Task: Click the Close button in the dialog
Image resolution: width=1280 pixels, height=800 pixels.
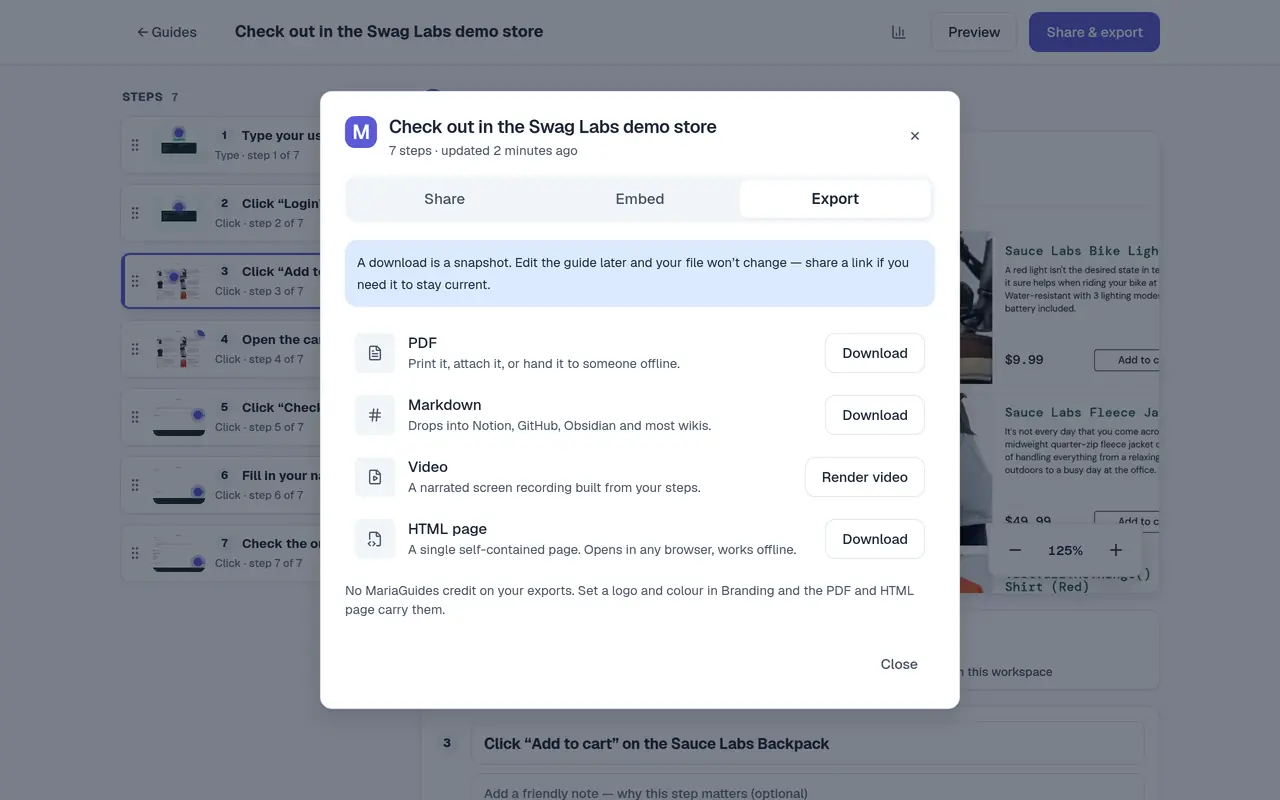Action: (x=899, y=664)
